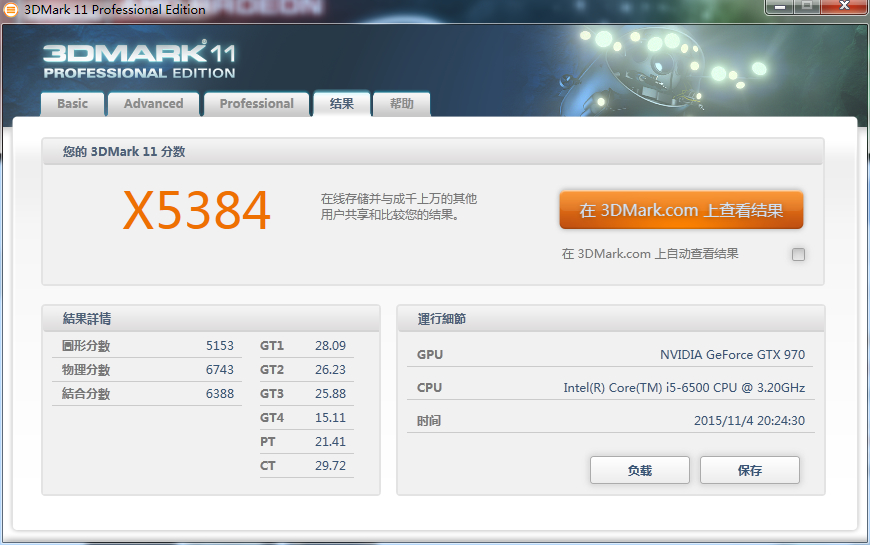Click the Intel Core i5-6500 CPU text
This screenshot has height=545, width=870.
point(684,388)
